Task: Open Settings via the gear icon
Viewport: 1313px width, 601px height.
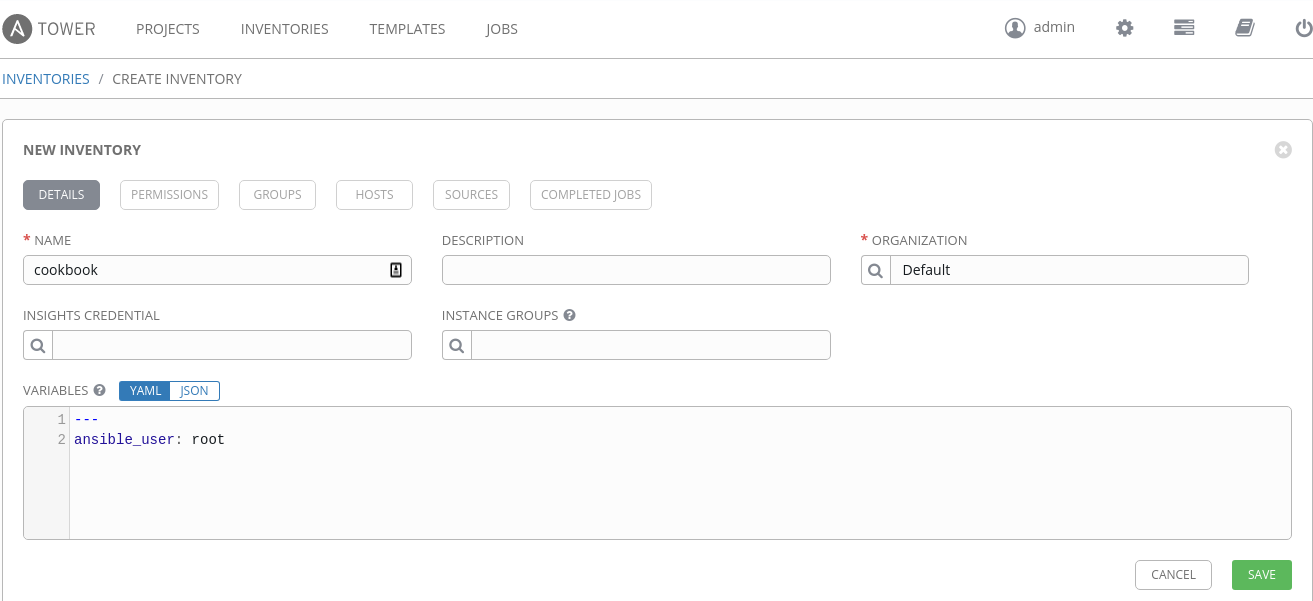Action: [1125, 28]
